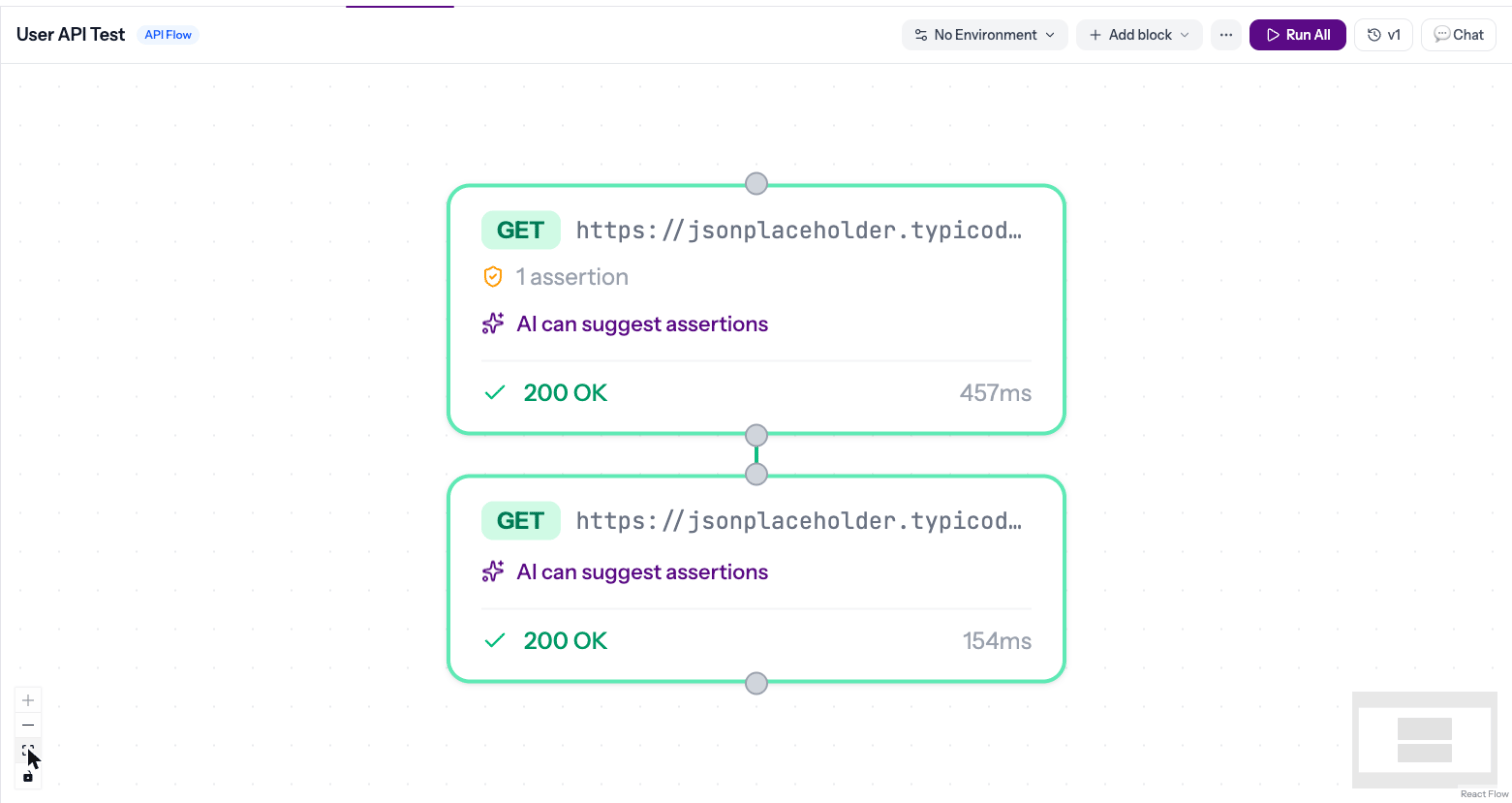Viewport: 1512px width, 803px height.
Task: Run all blocks with Run All
Action: pos(1298,35)
